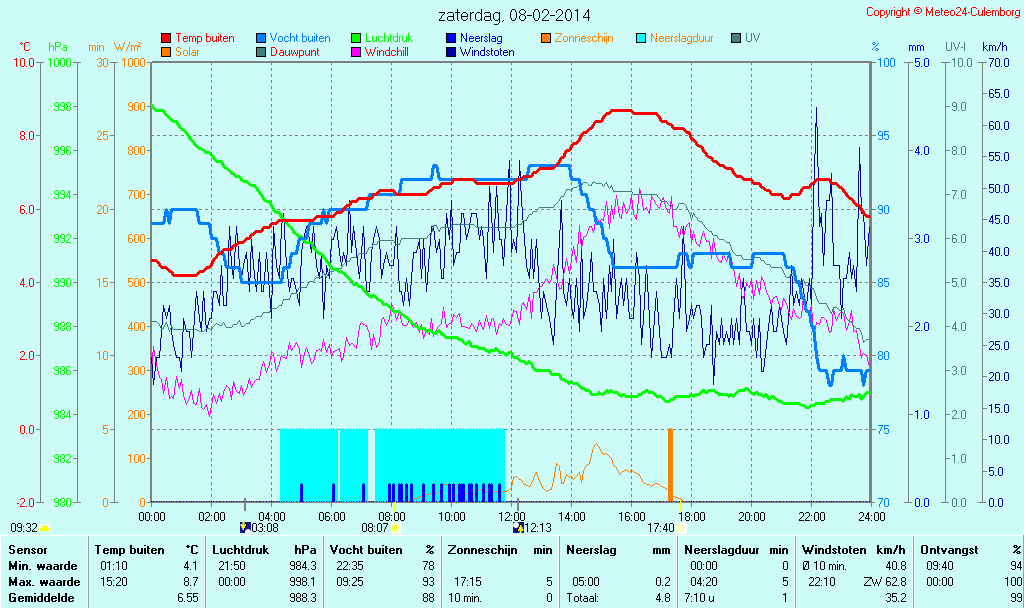Click the orange sunshine bar near 17:15
Image resolution: width=1026 pixels, height=608 pixels.
(670, 465)
